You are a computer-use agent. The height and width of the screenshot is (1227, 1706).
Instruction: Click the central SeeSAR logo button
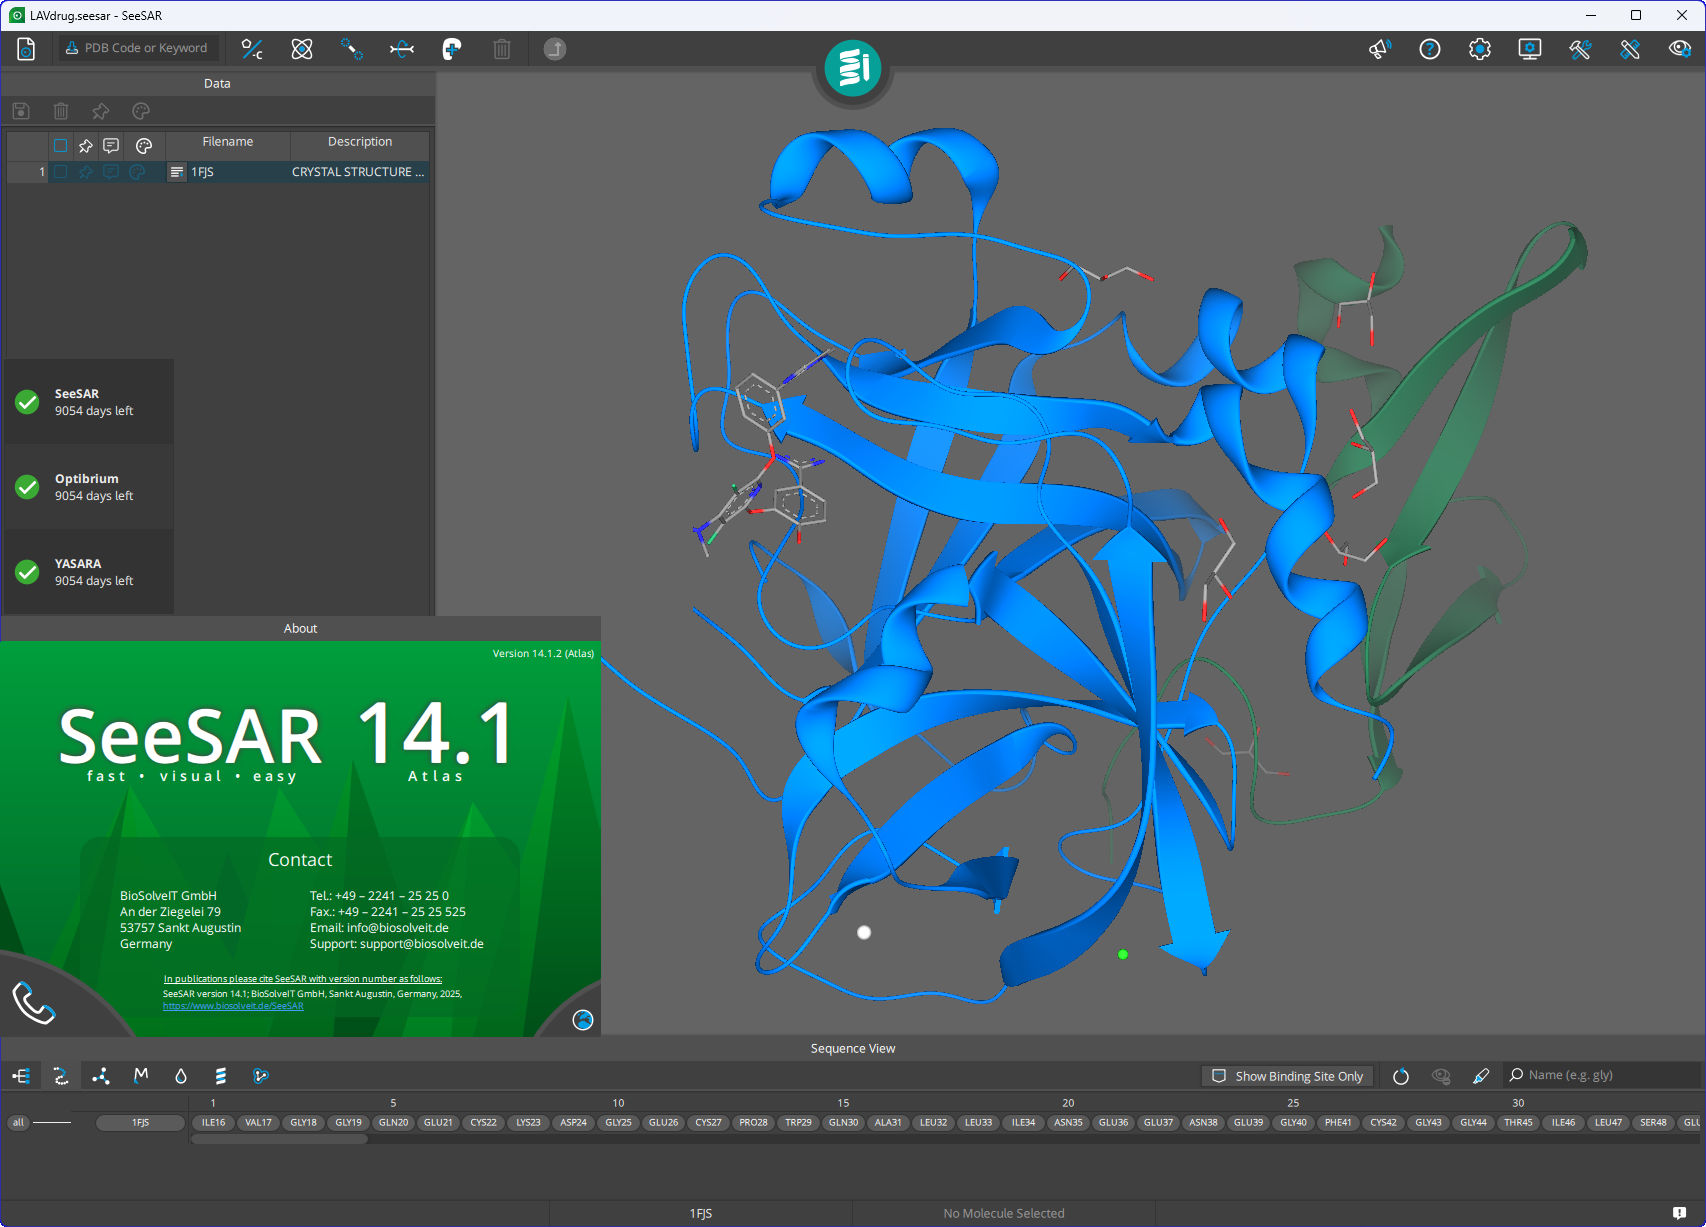(853, 68)
